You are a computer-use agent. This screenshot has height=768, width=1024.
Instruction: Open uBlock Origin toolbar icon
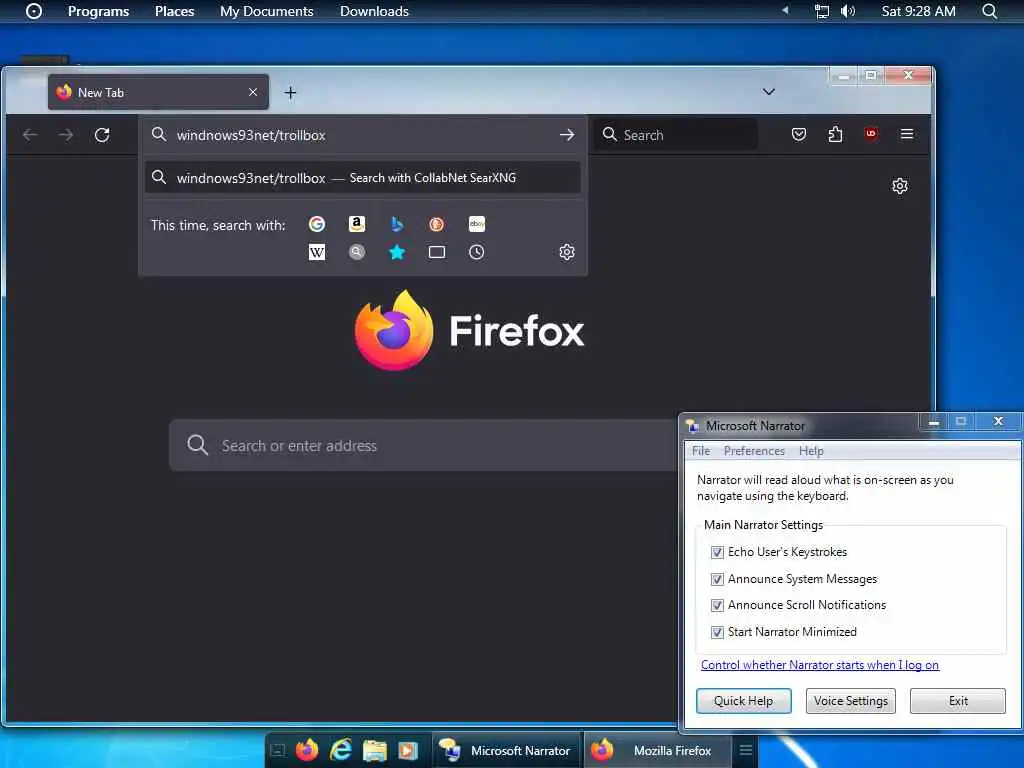coord(871,134)
